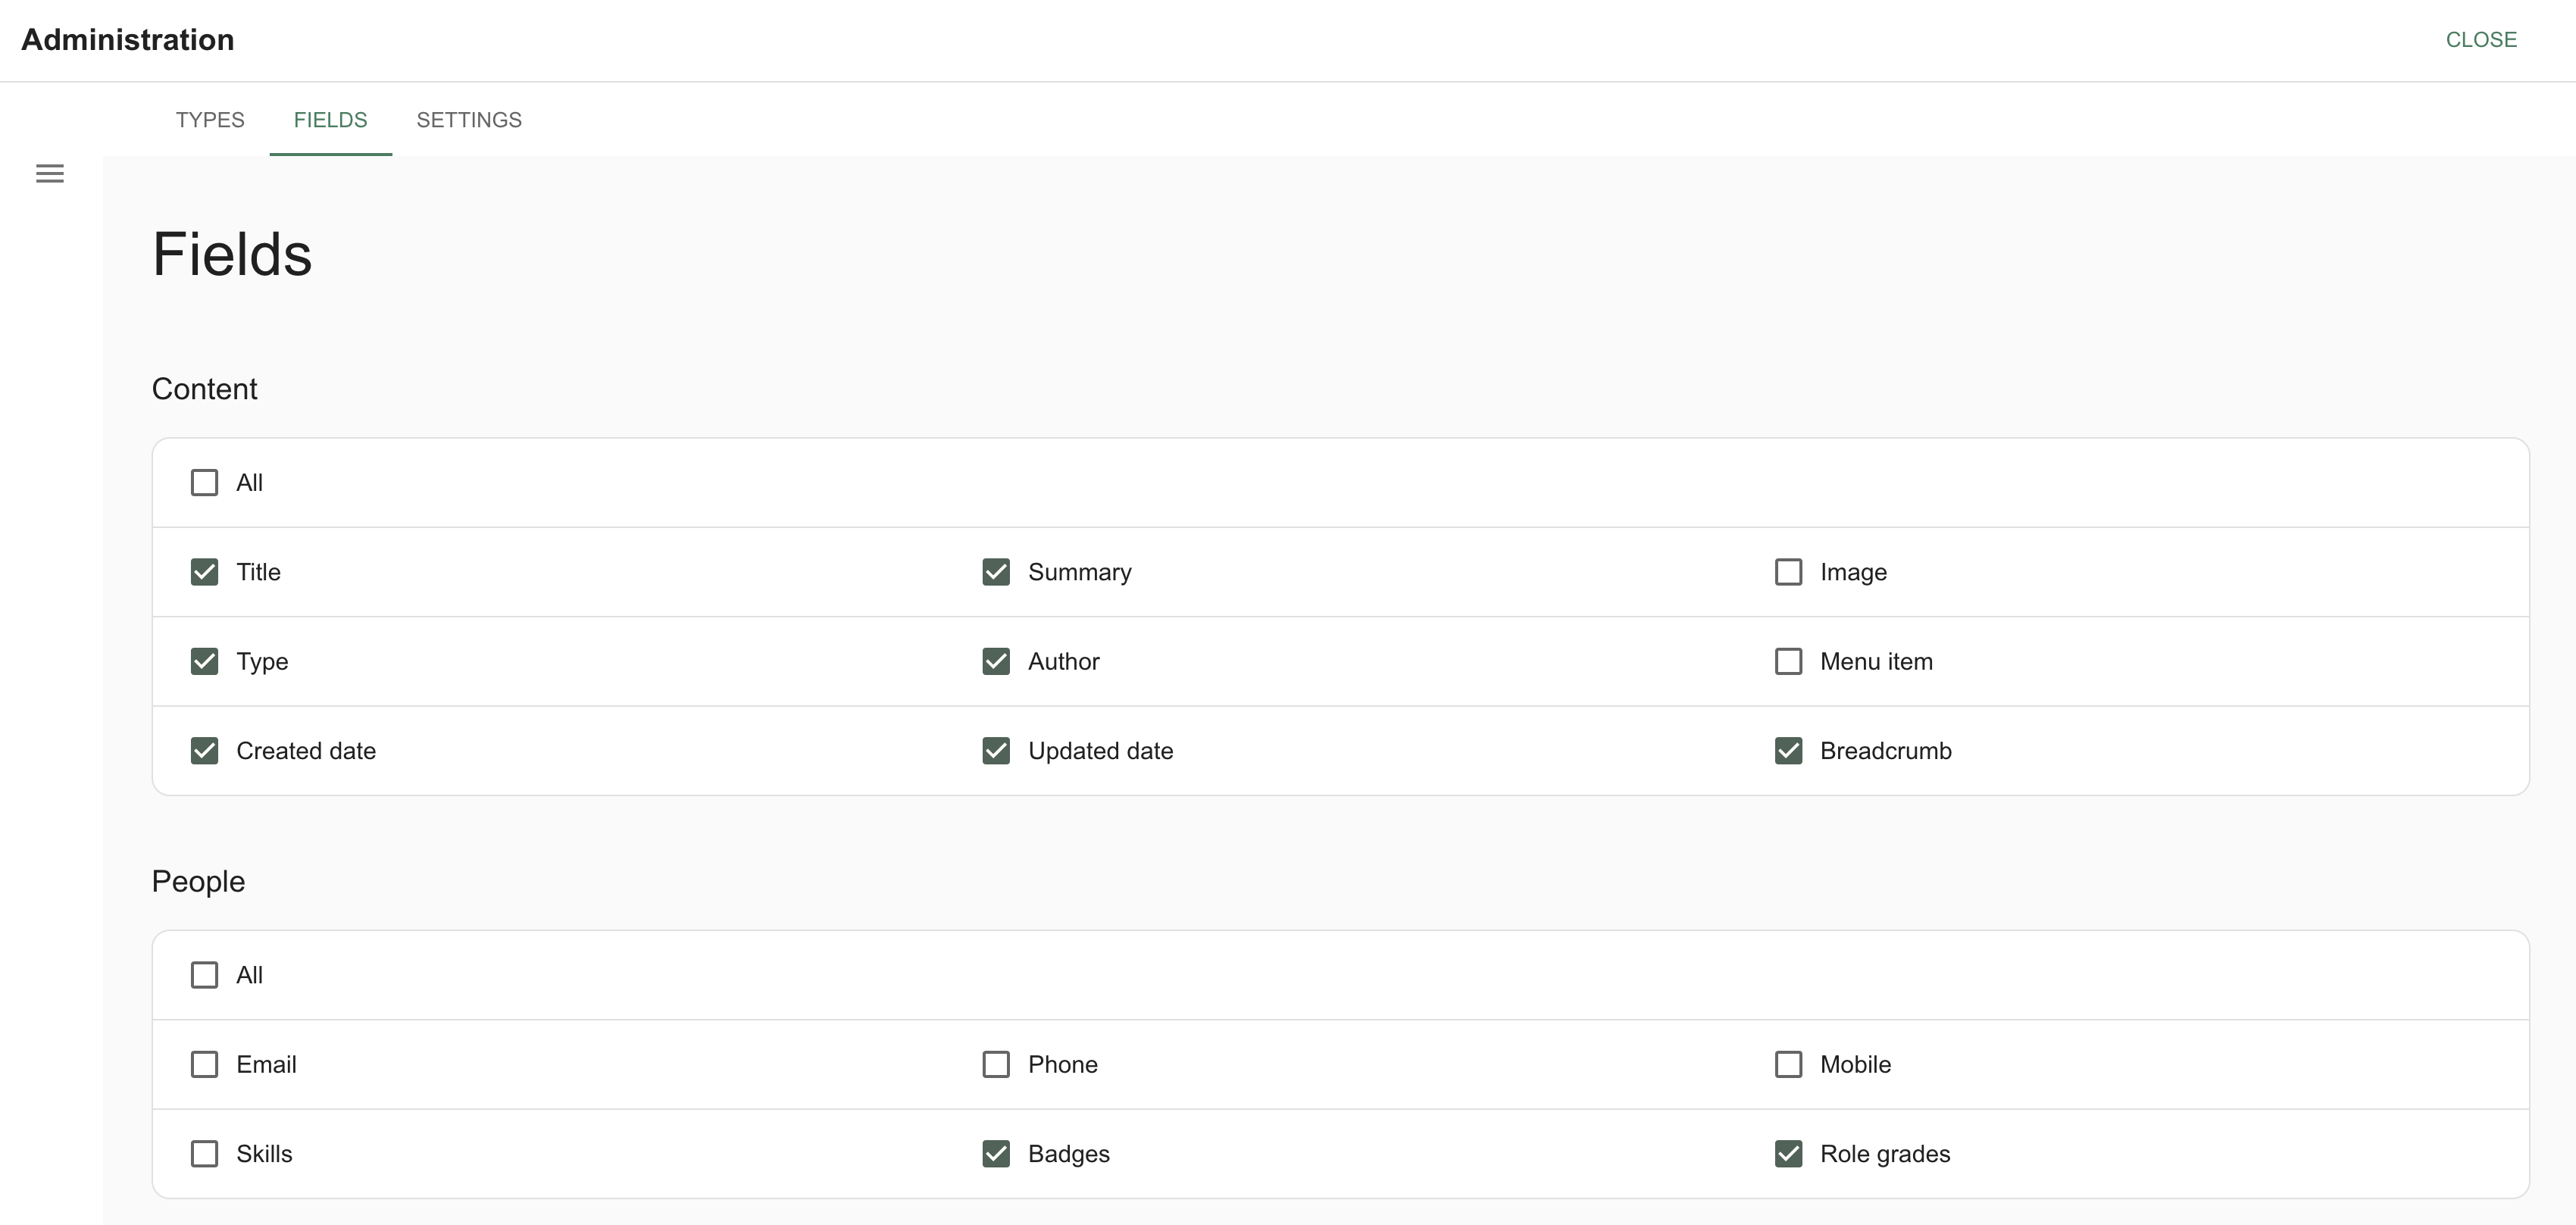Check the All checkbox under Content
Image resolution: width=2576 pixels, height=1225 pixels.
pos(204,482)
